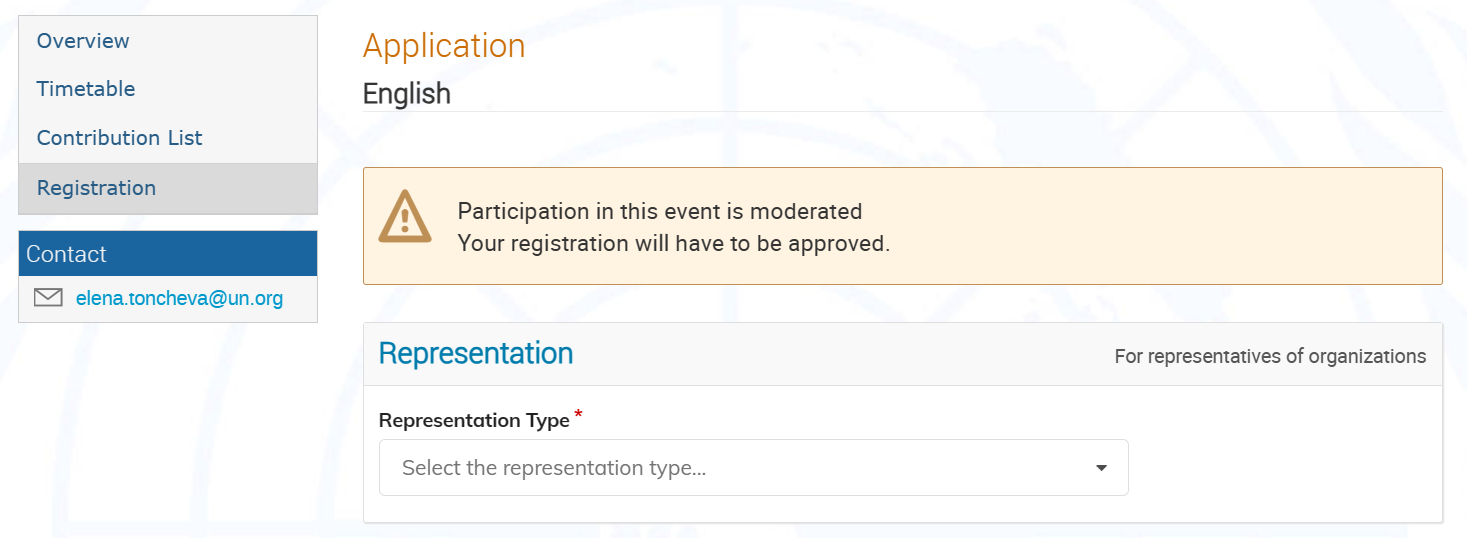This screenshot has width=1467, height=538.
Task: Click the dropdown caret arrow
Action: point(1101,468)
